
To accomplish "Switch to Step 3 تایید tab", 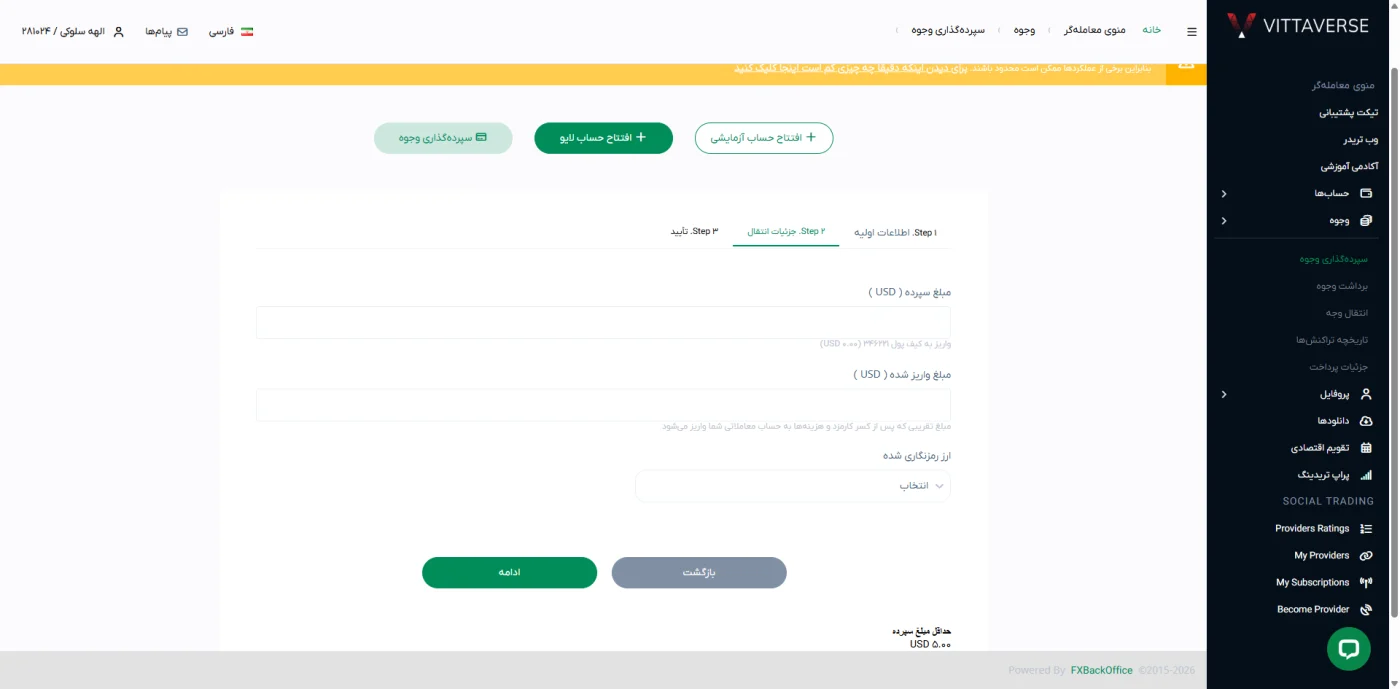I will pyautogui.click(x=694, y=231).
